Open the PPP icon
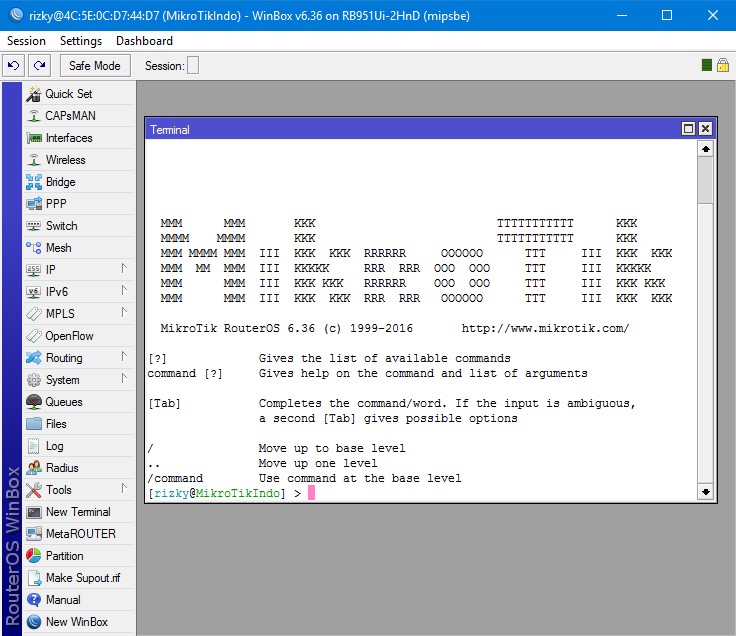This screenshot has height=636, width=736. pyautogui.click(x=33, y=204)
